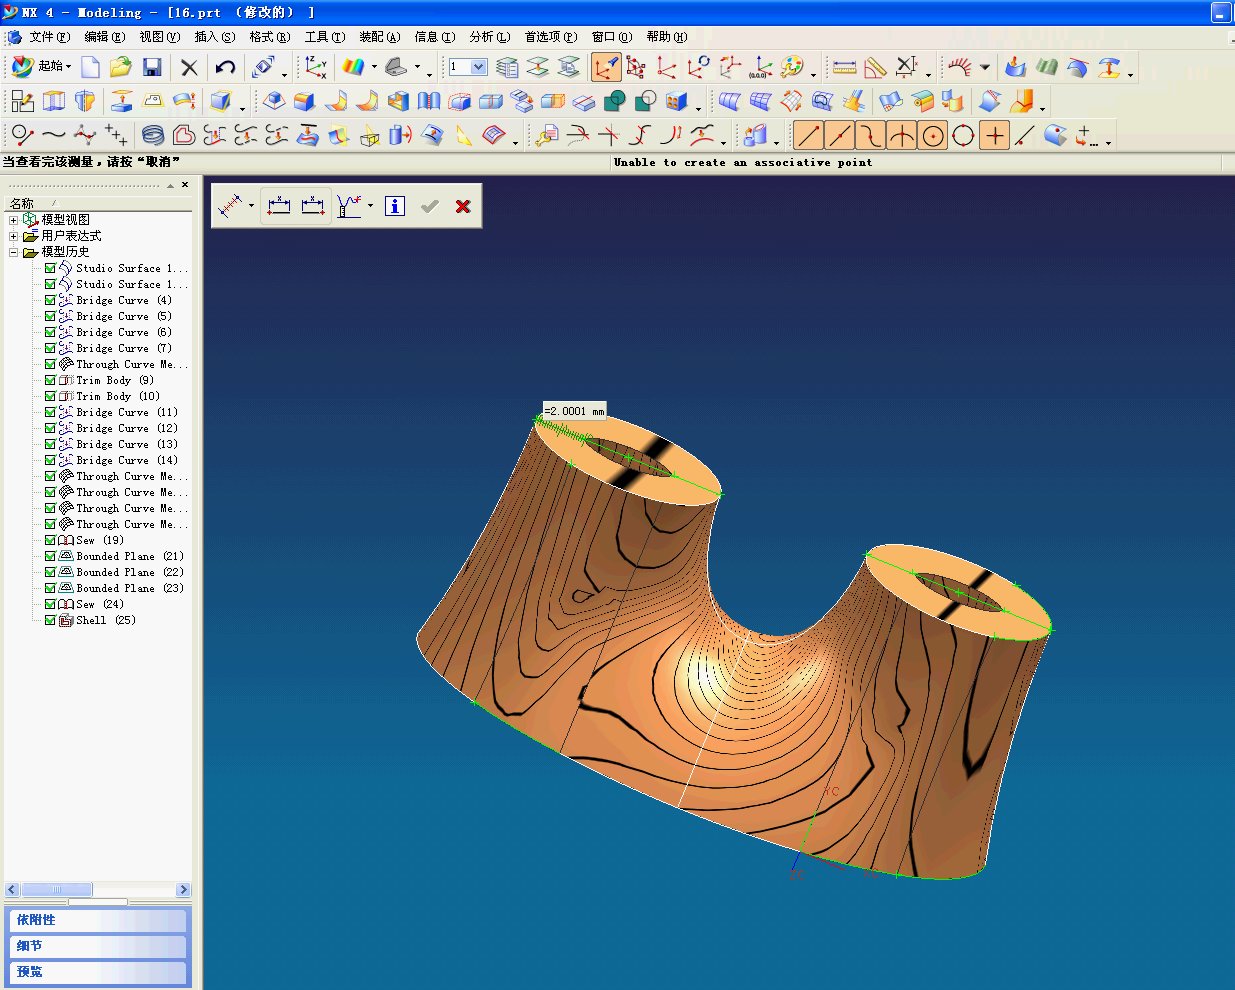Image resolution: width=1235 pixels, height=990 pixels.
Task: Click the quadrant point snap icon
Action: click(x=963, y=135)
